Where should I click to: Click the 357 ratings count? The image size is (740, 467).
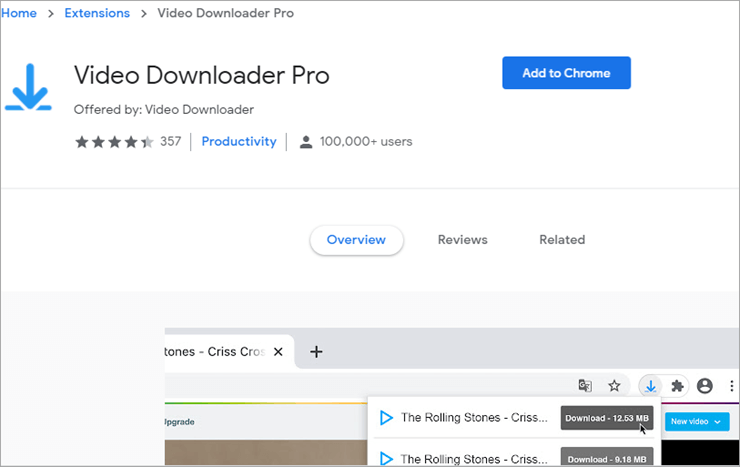click(x=170, y=142)
